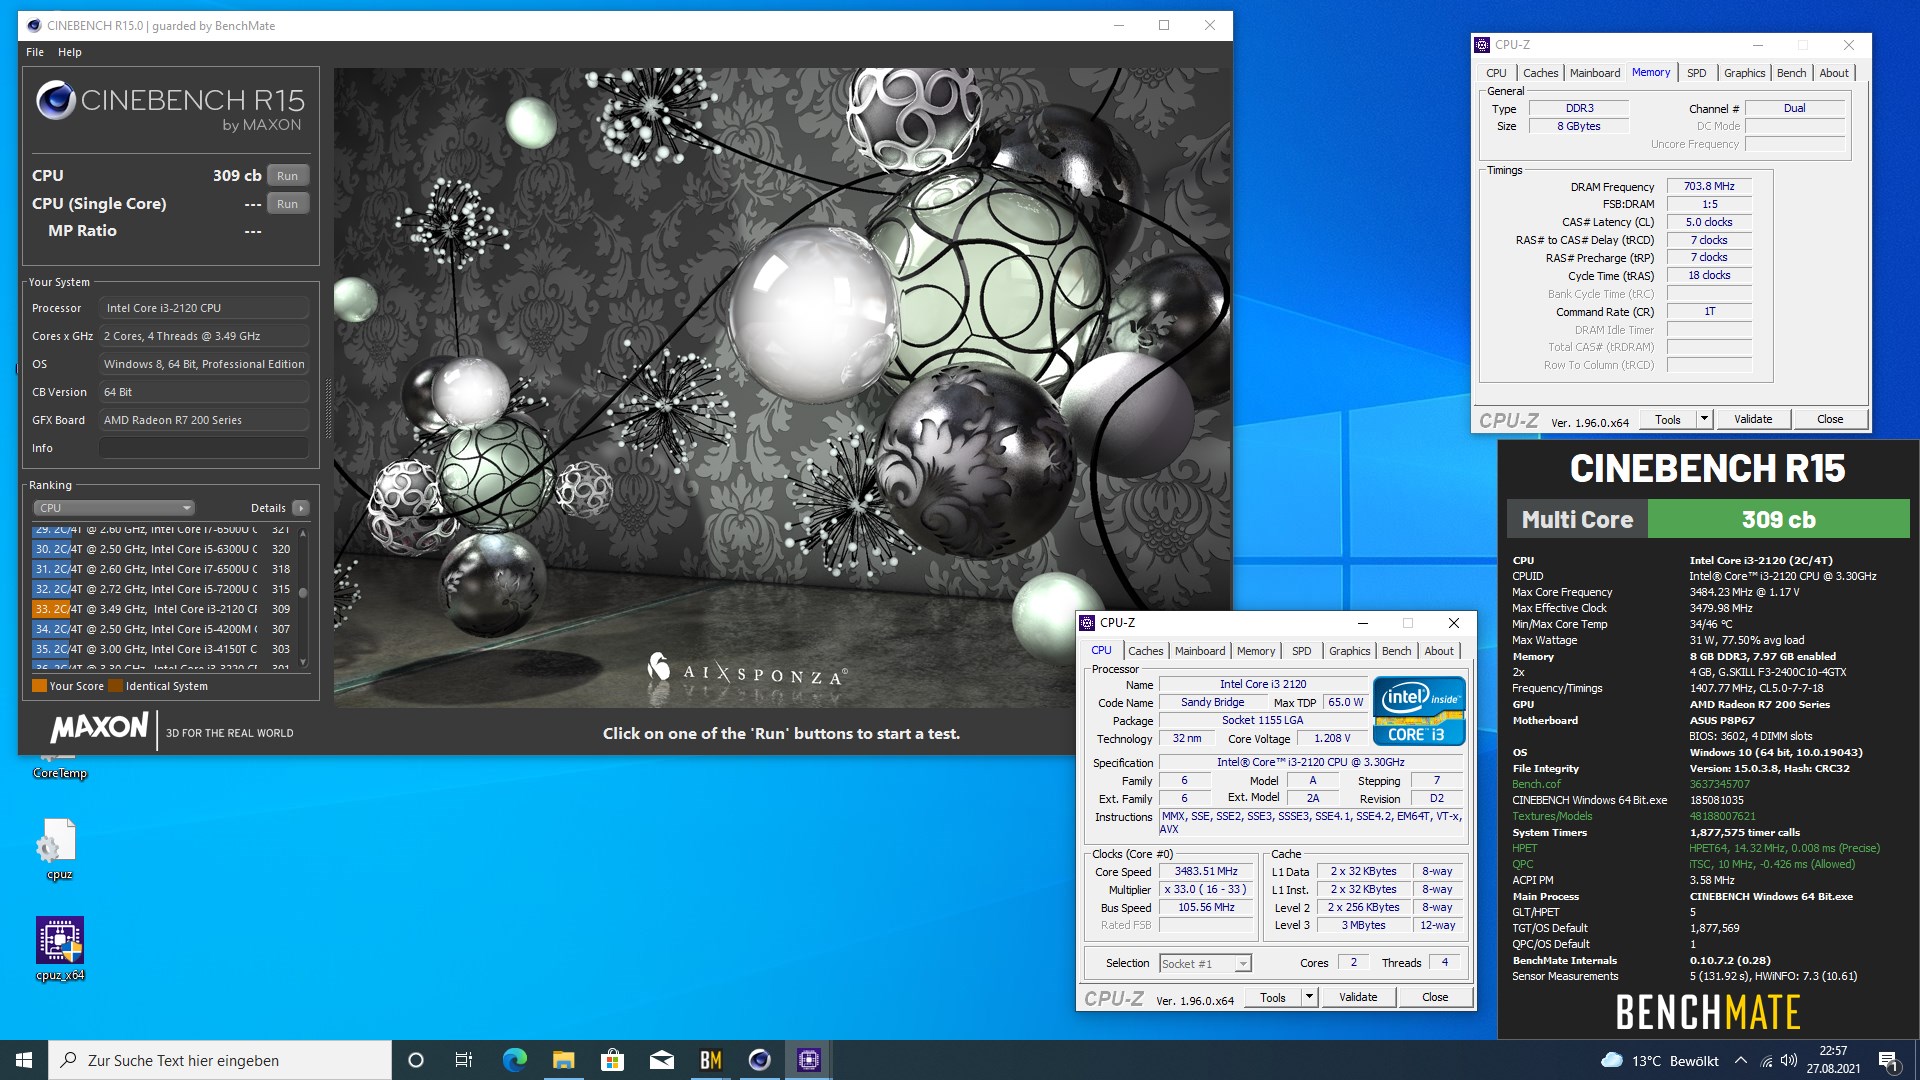Expand Tools dropdown arrow in lower CPU-Z
This screenshot has height=1080, width=1920.
[1310, 998]
